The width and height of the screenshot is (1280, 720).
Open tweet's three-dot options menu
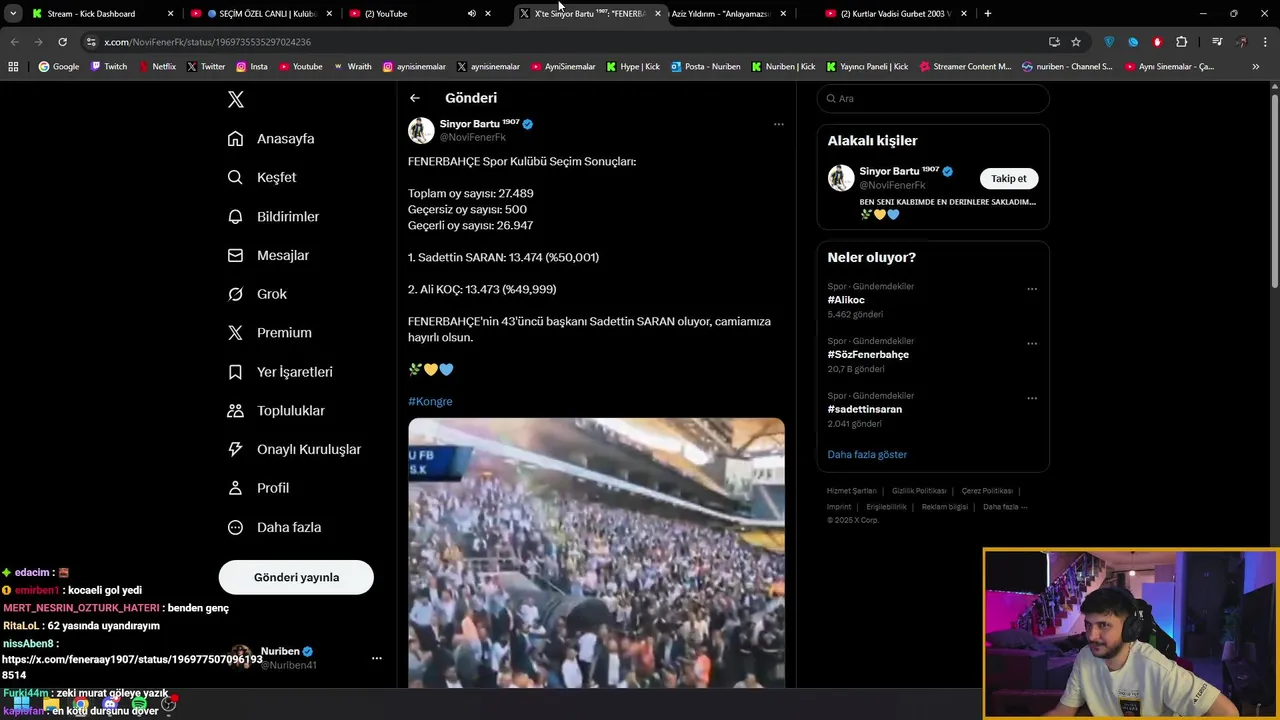(x=779, y=124)
